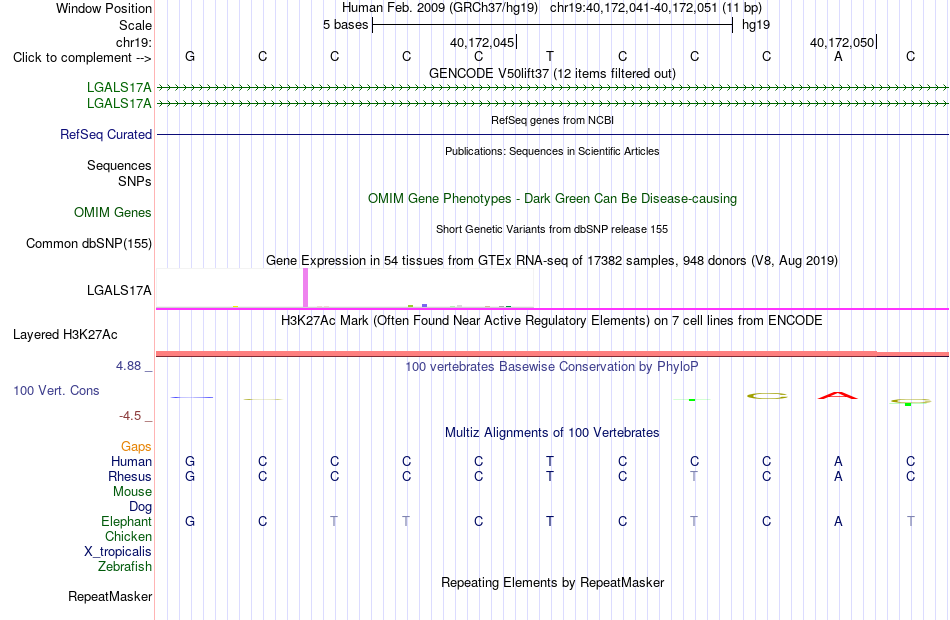950x620 pixels.
Task: Open the first LGALS17A GENCODE transcript label
Action: click(x=119, y=87)
